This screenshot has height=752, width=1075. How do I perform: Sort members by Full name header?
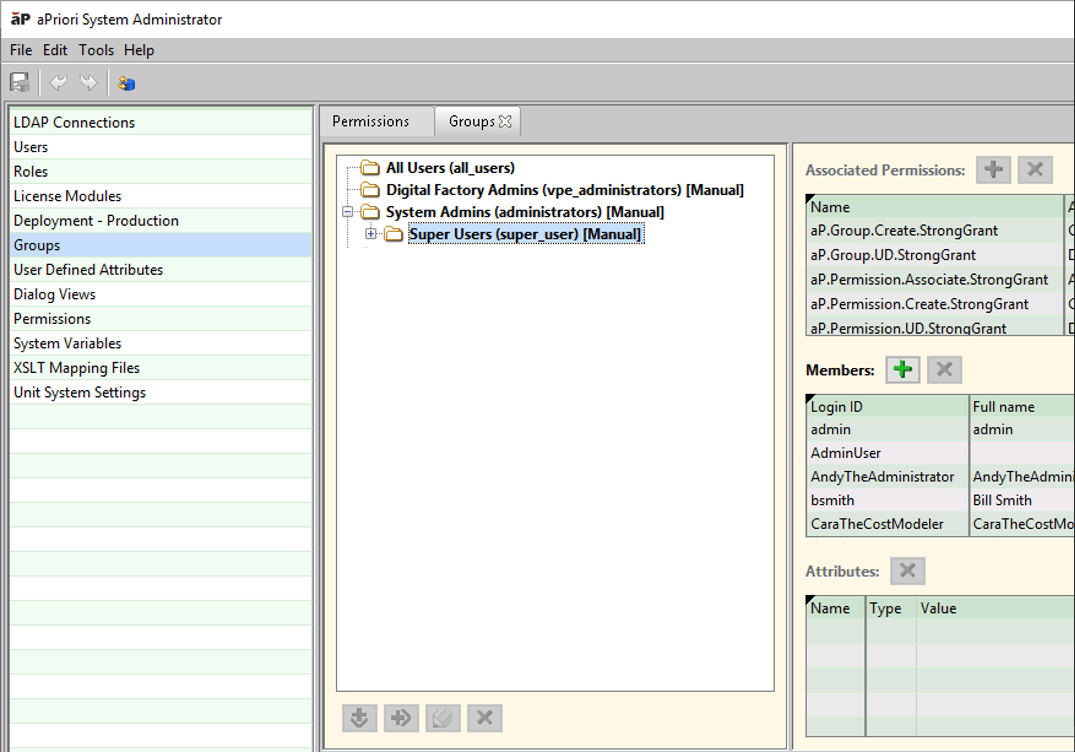click(x=1023, y=407)
